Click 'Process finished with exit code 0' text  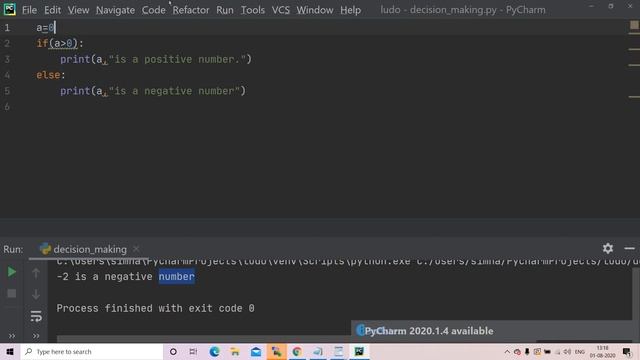pyautogui.click(x=156, y=308)
